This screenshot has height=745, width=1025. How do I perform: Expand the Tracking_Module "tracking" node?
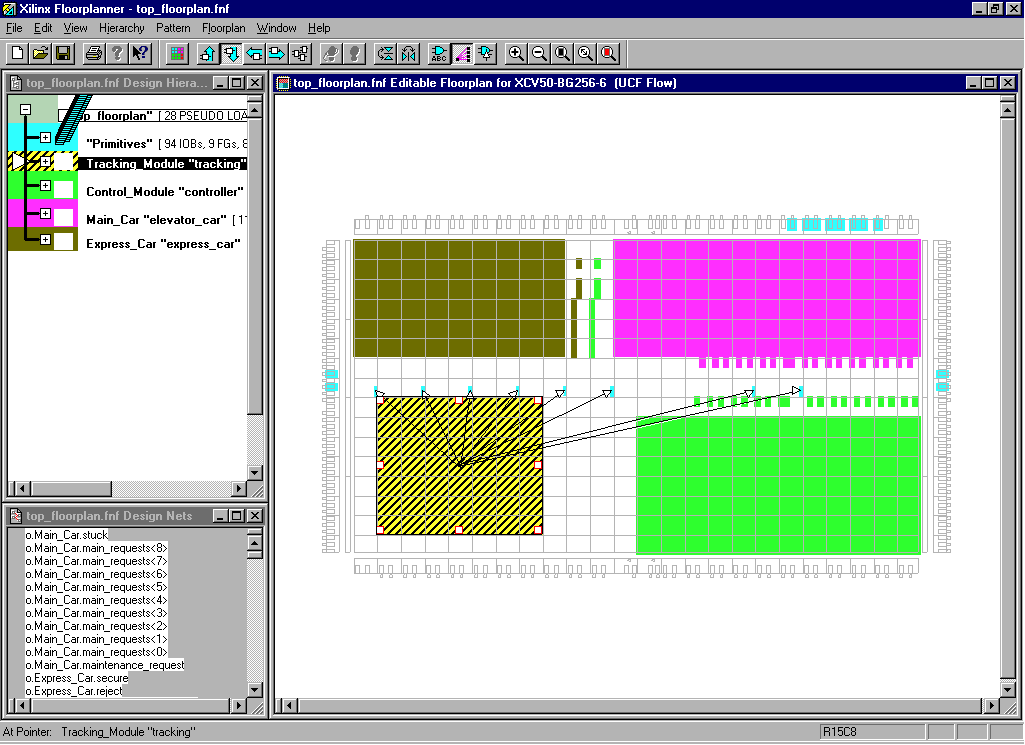pos(45,162)
